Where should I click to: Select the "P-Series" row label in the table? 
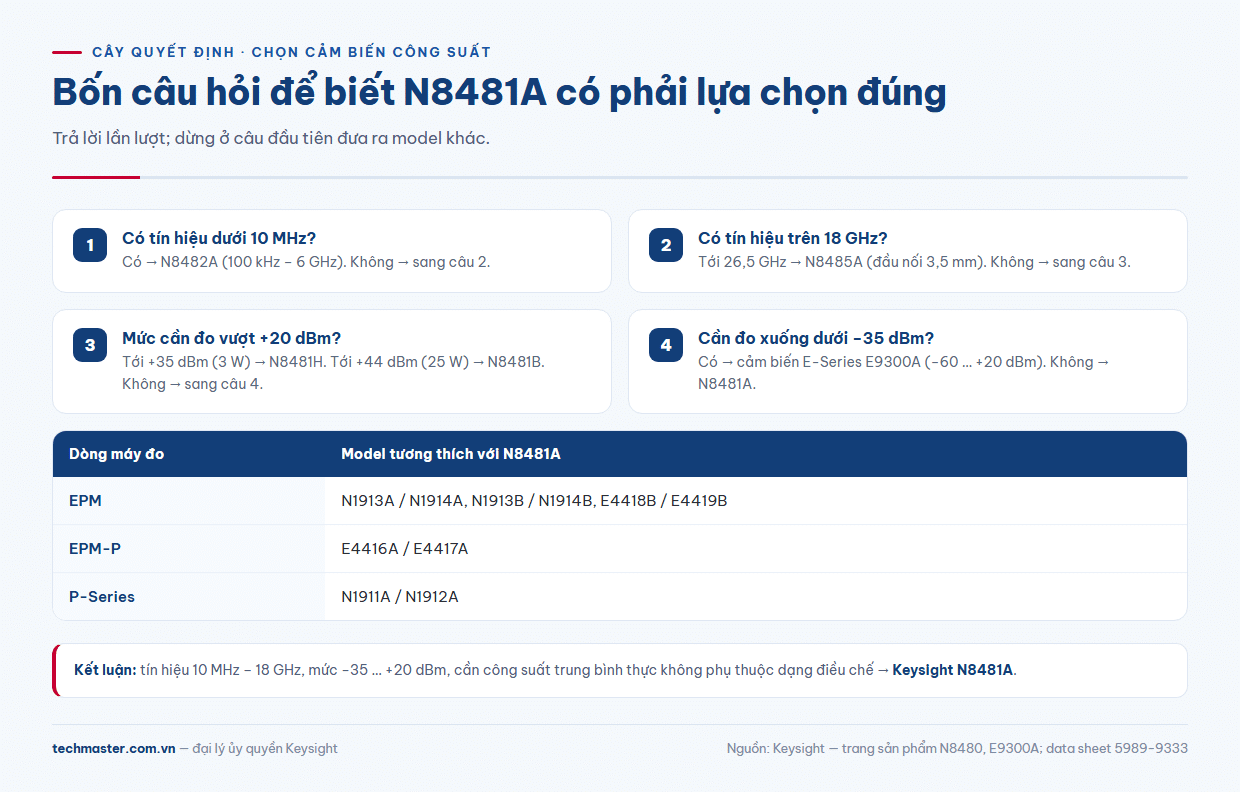pos(102,596)
